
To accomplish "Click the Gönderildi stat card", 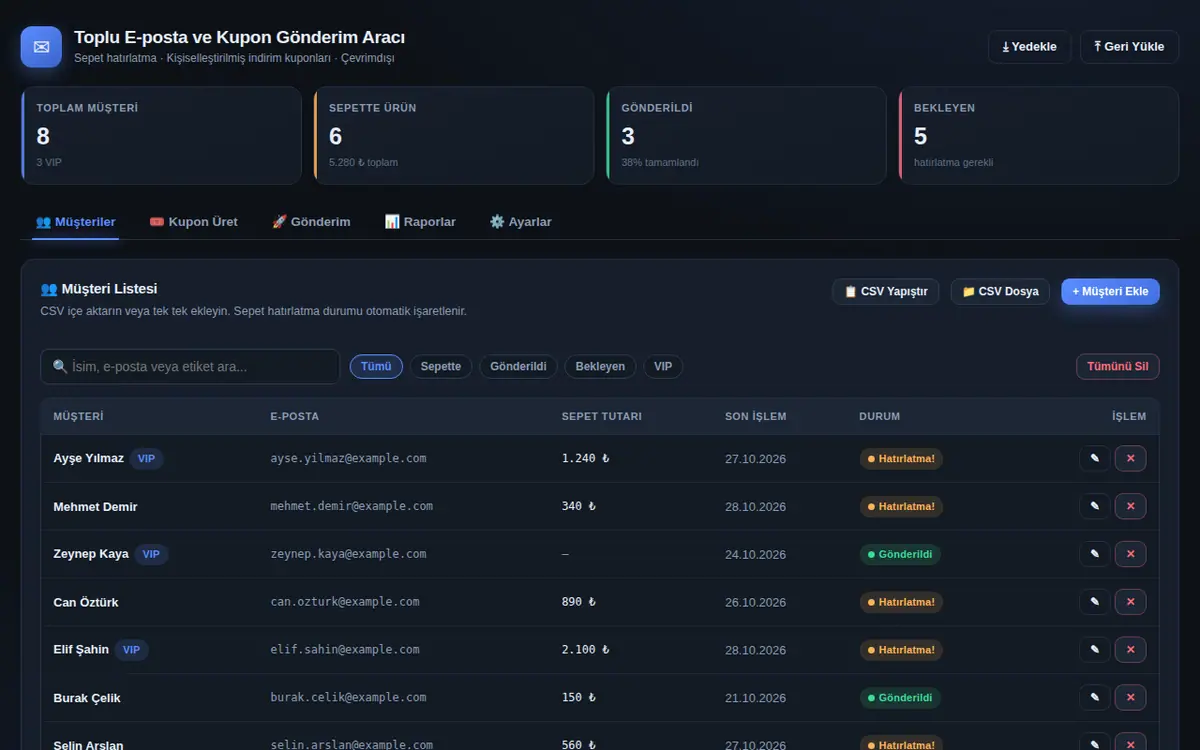I will [746, 136].
